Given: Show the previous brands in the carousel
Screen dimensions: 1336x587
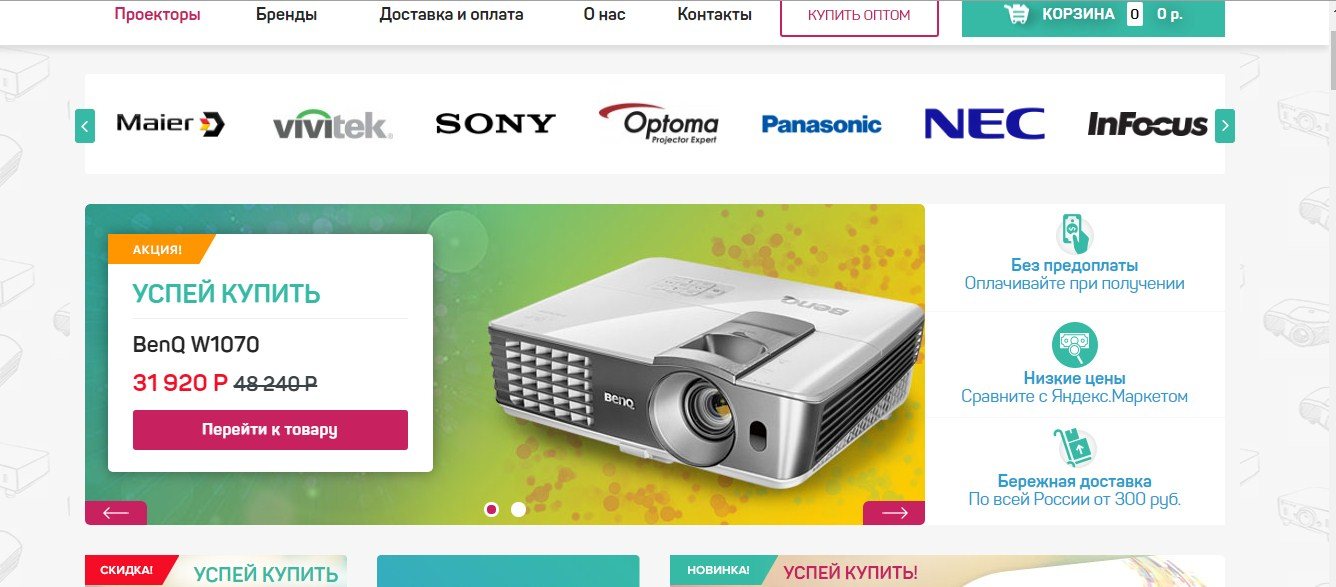Looking at the screenshot, I should [85, 126].
